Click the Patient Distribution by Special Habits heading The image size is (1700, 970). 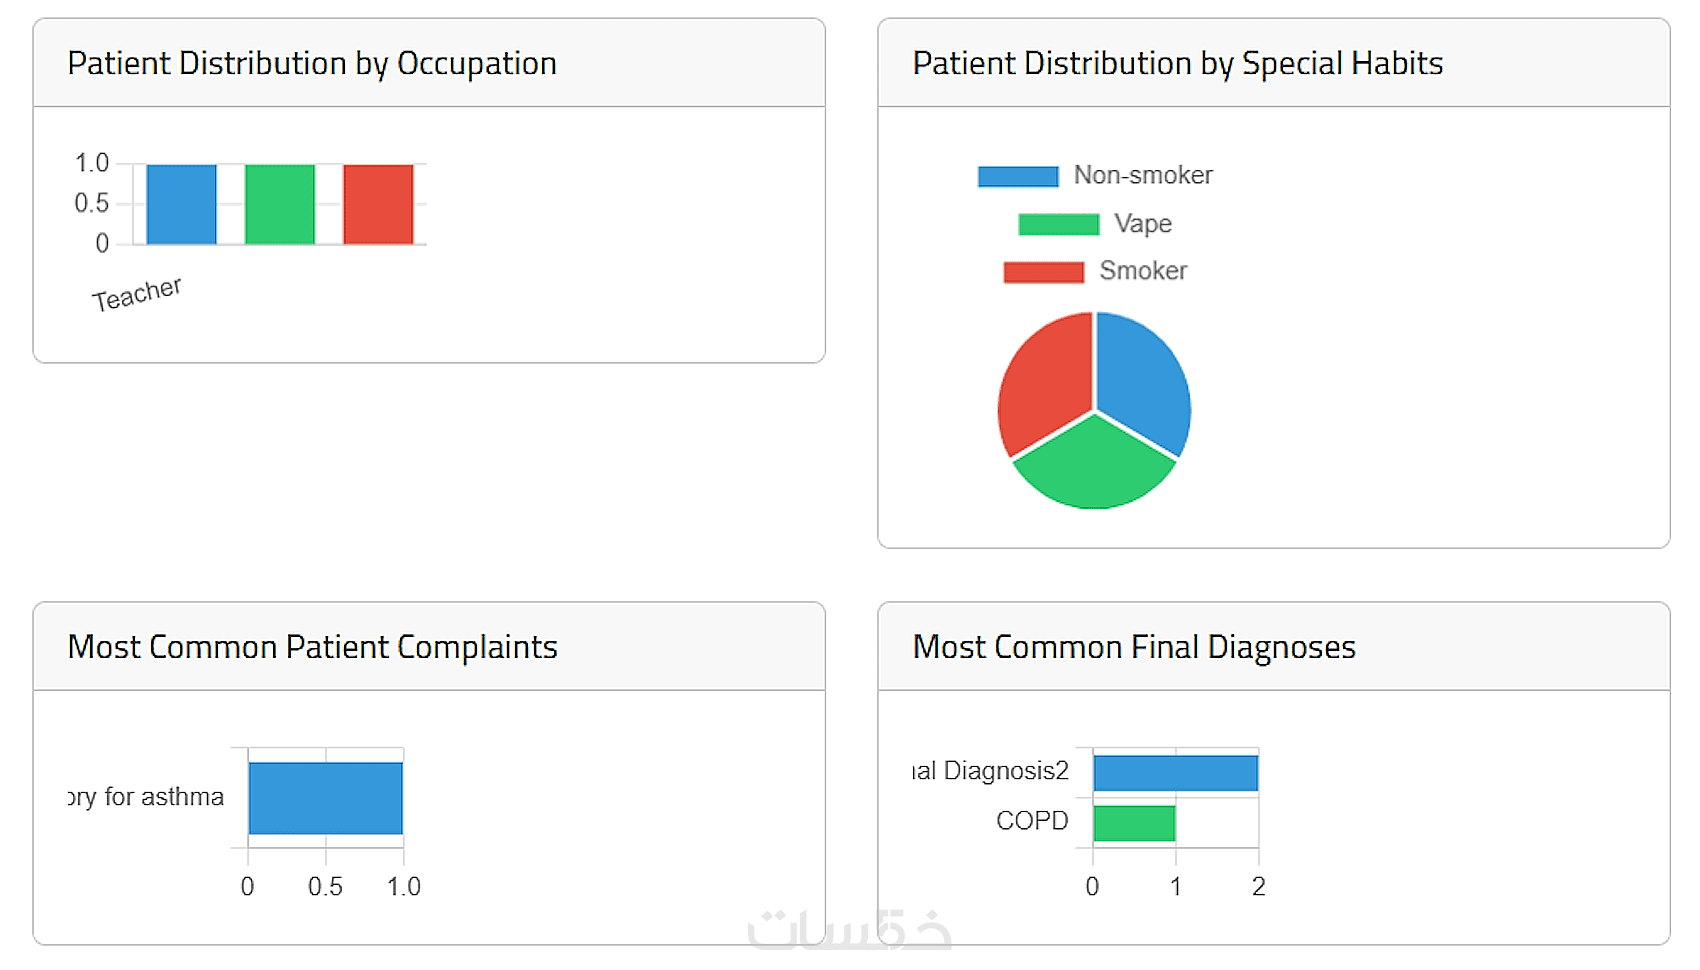pos(1177,63)
